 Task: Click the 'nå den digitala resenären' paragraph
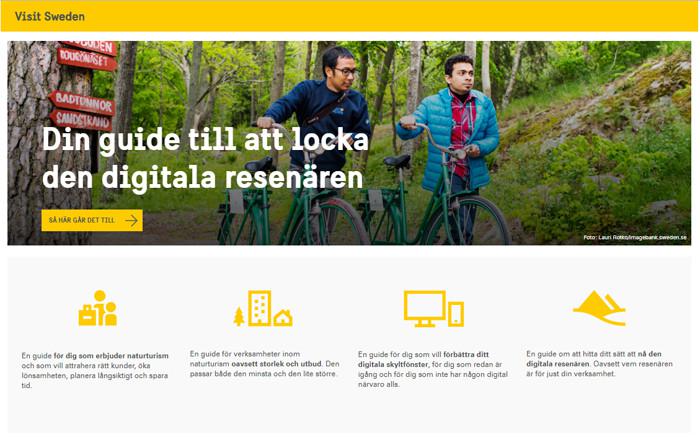(599, 364)
